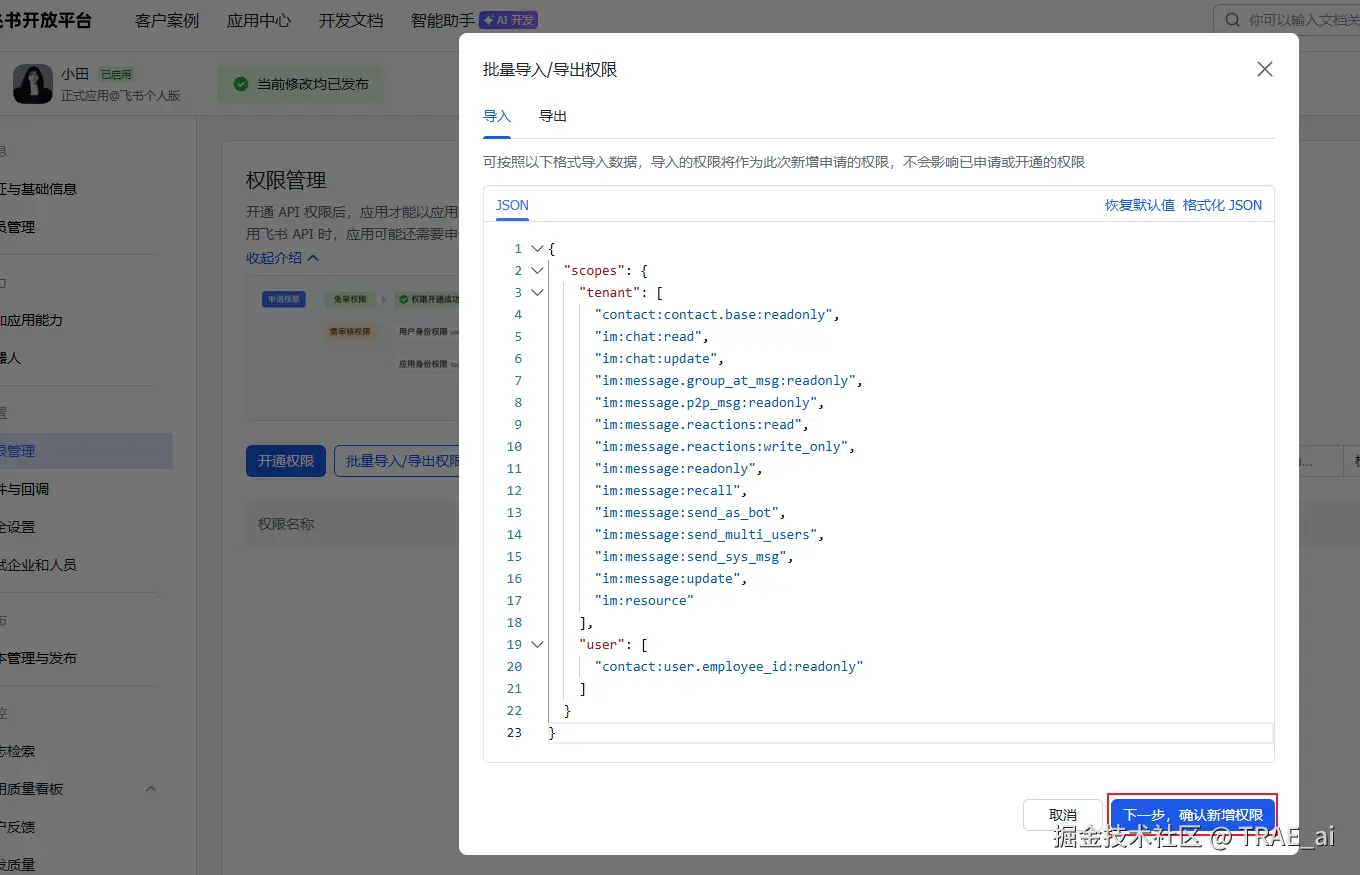Click line "im:resource"

click(644, 601)
